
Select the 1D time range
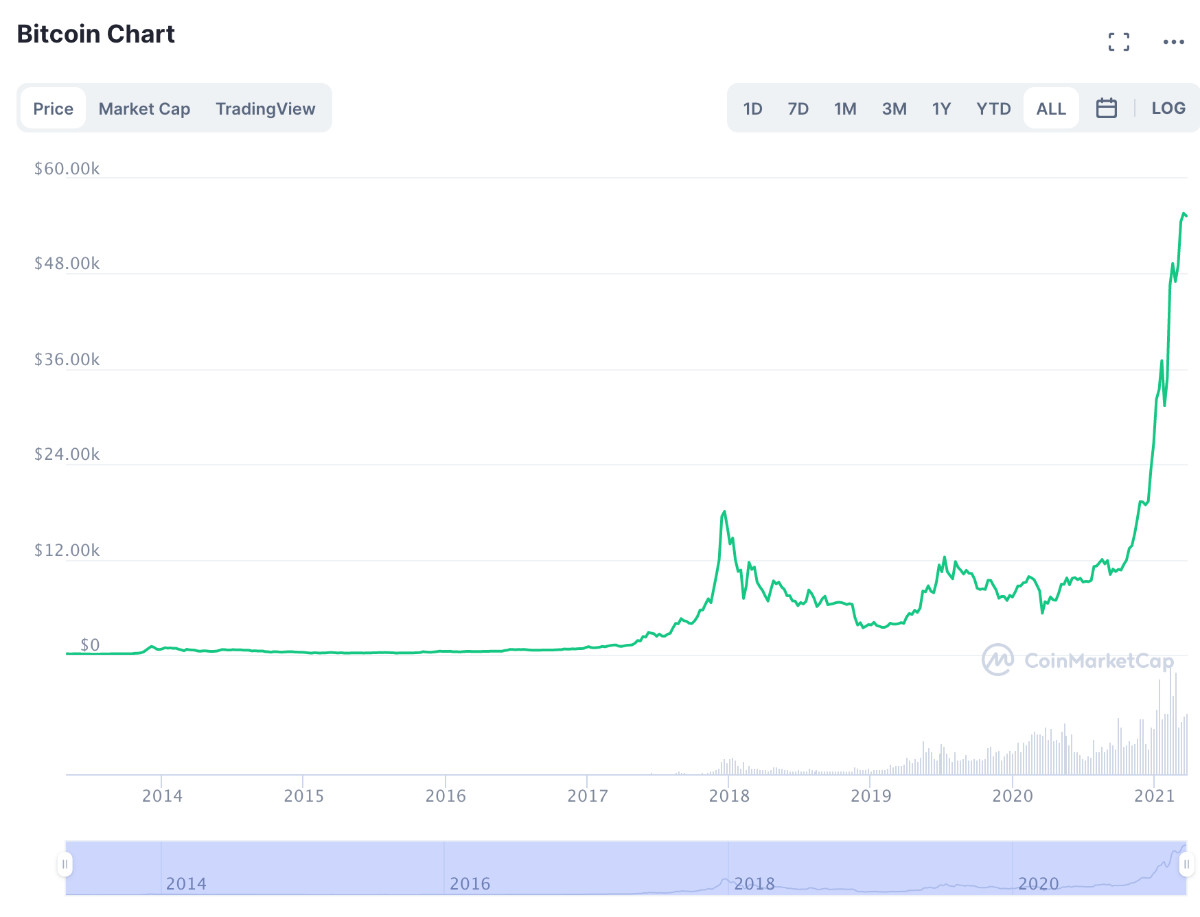pyautogui.click(x=753, y=108)
